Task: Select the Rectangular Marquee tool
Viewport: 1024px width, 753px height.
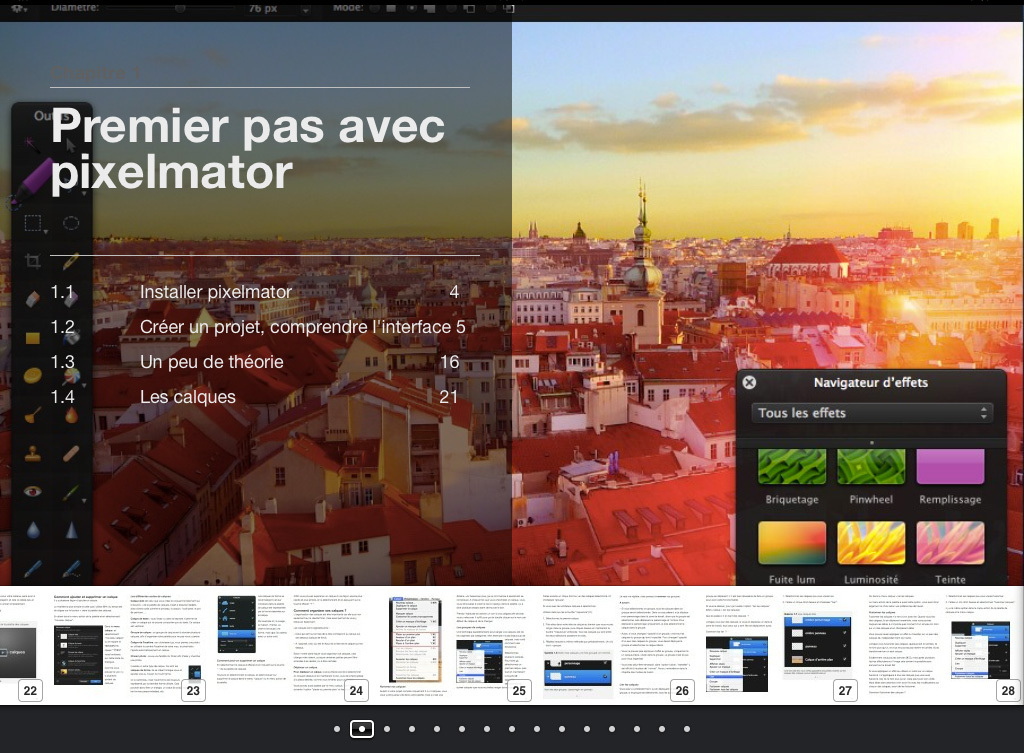Action: (x=33, y=223)
